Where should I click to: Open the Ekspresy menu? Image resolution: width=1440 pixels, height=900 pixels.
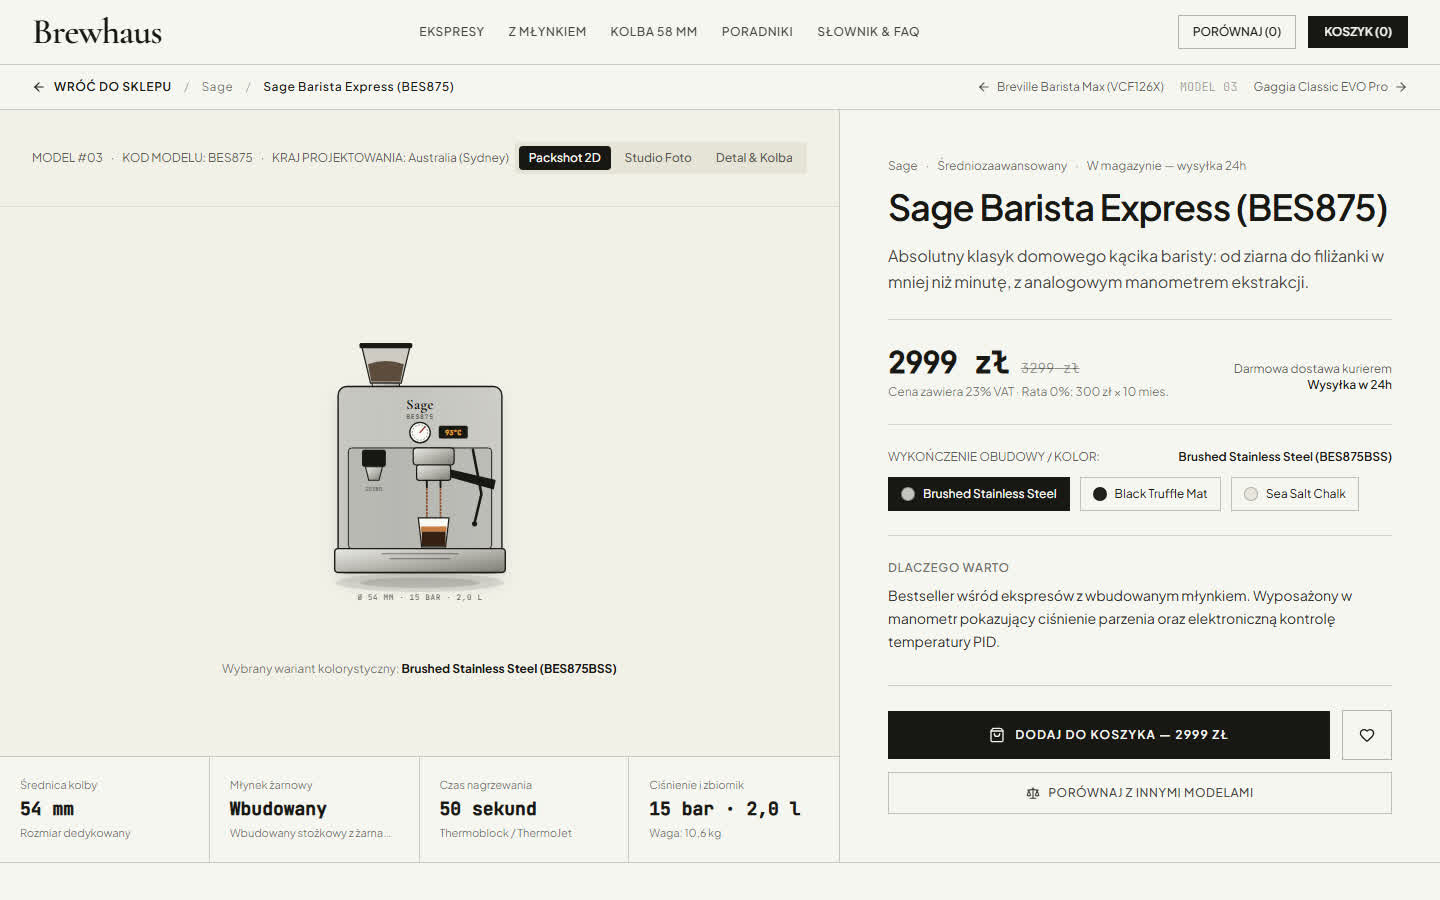click(x=451, y=32)
